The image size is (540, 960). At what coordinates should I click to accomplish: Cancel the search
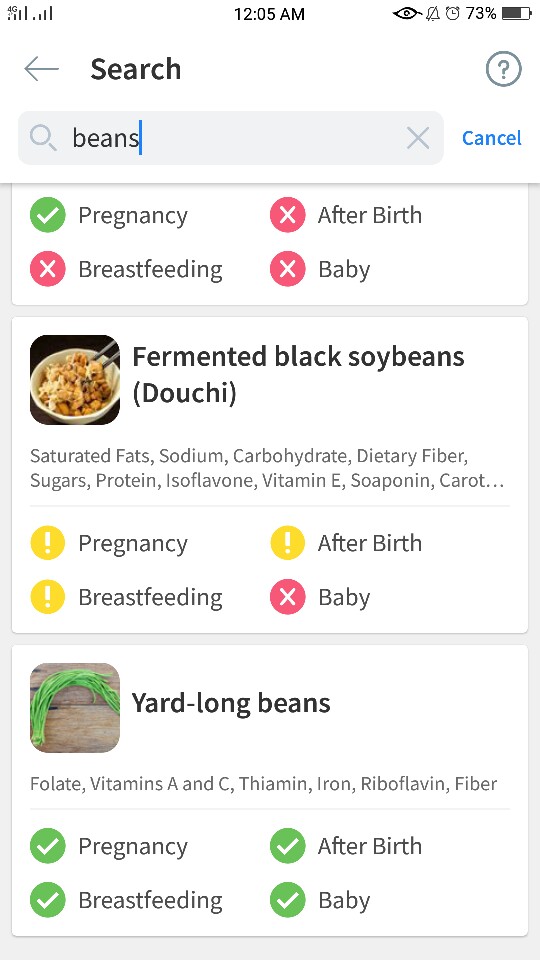pyautogui.click(x=492, y=138)
